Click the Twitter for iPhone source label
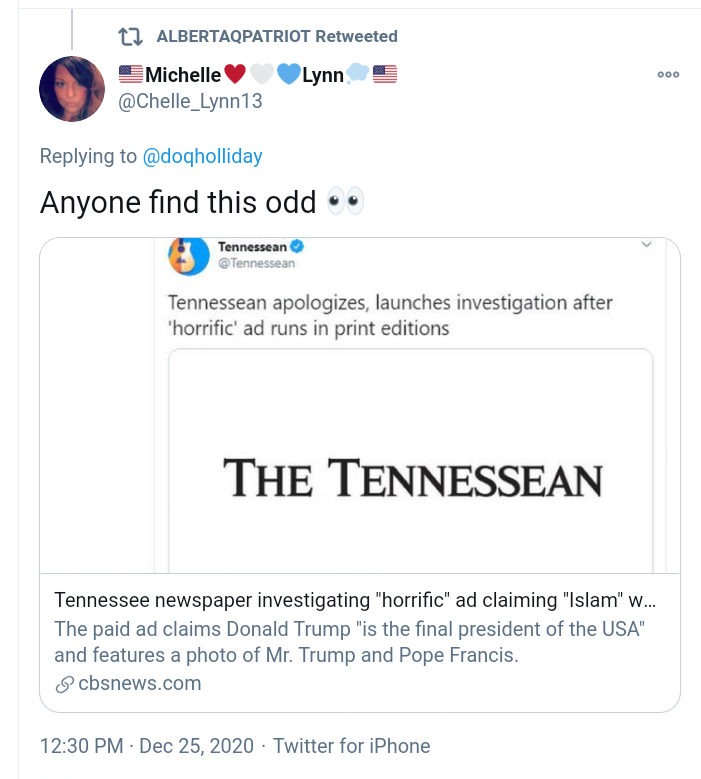The height and width of the screenshot is (779, 701). coord(351,746)
